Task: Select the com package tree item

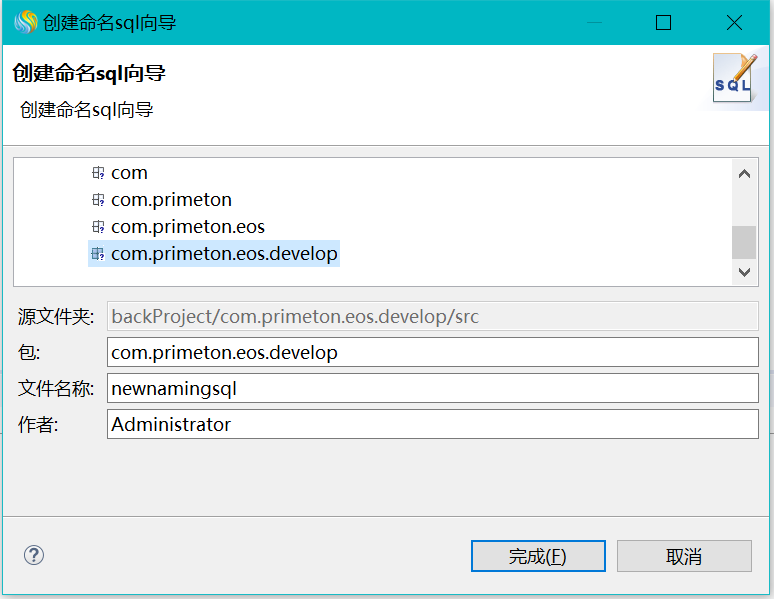Action: pos(129,173)
